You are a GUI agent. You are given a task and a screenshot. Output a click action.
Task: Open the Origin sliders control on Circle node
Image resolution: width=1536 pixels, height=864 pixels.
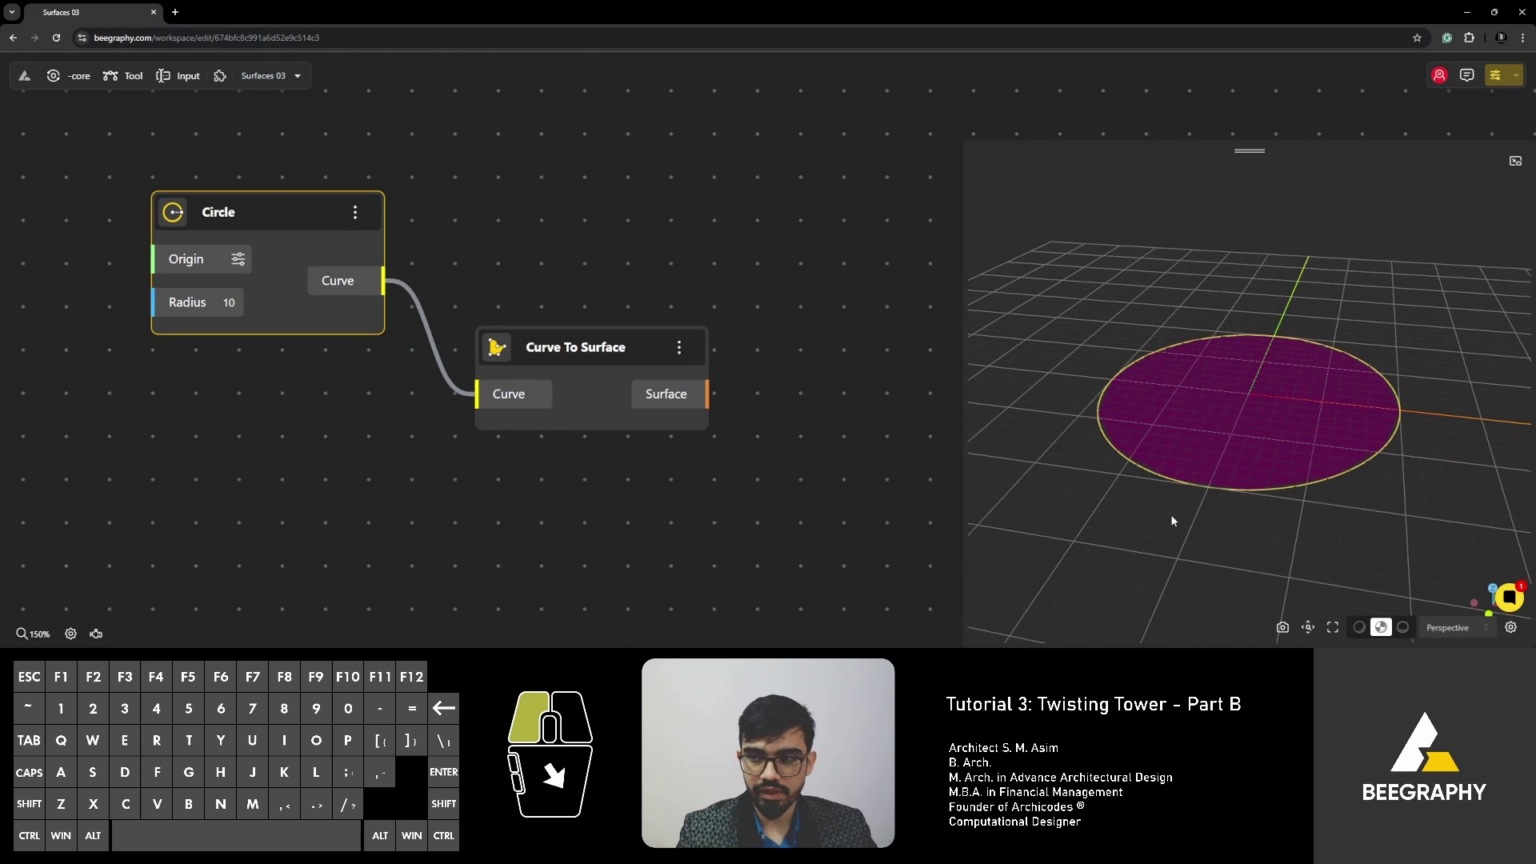[238, 259]
